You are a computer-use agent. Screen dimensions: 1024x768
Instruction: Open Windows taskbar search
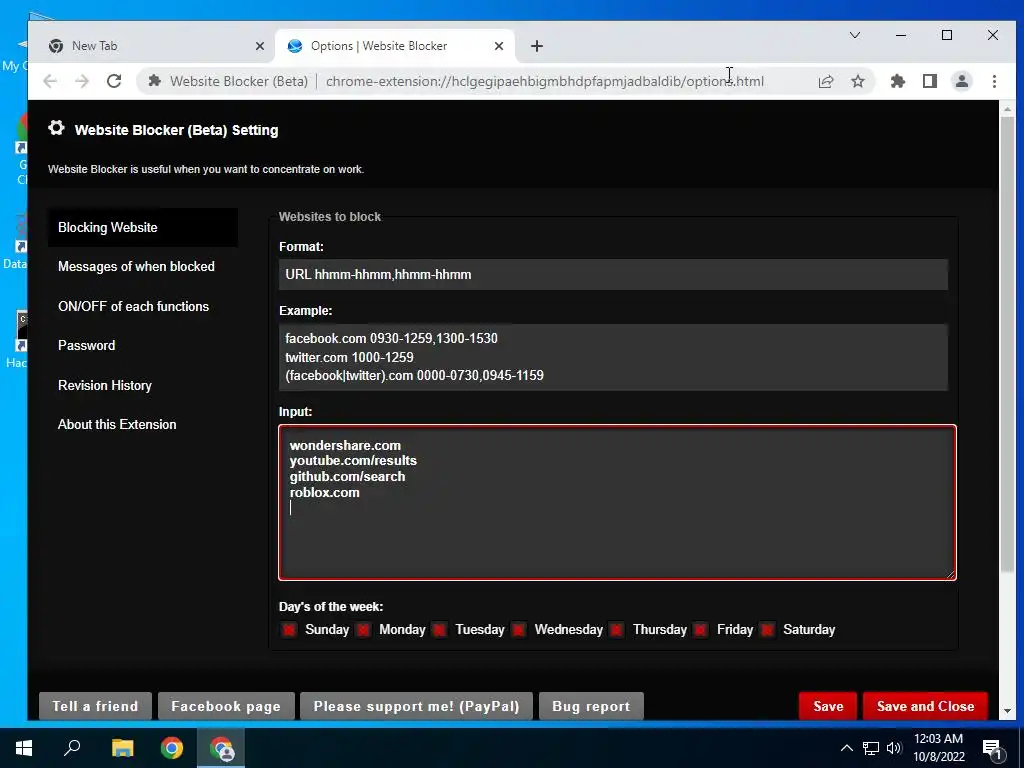click(72, 748)
